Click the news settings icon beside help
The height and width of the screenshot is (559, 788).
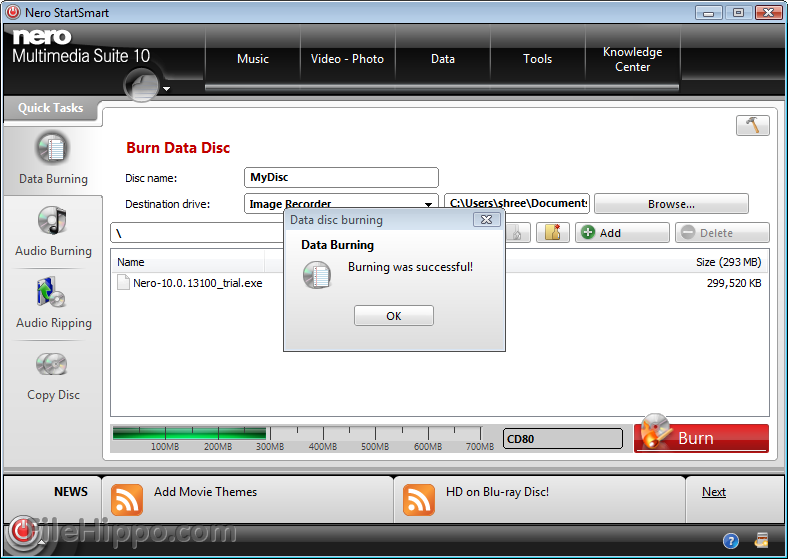(761, 540)
